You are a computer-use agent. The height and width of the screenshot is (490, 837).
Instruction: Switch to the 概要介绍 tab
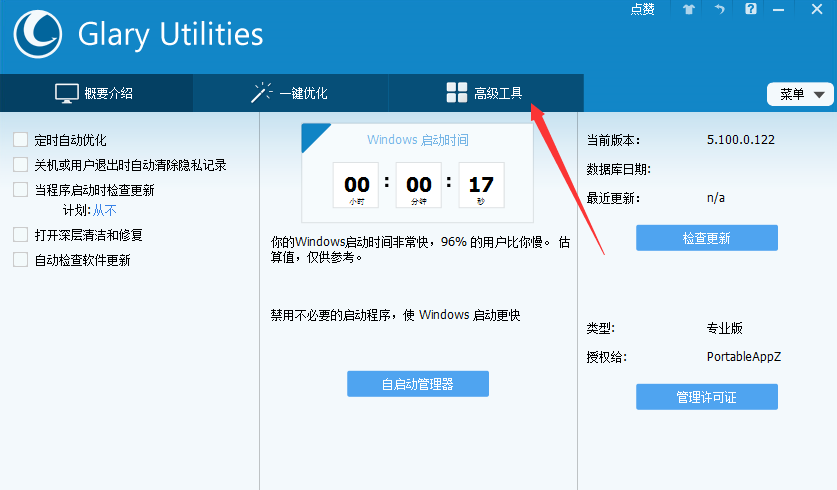pos(96,93)
